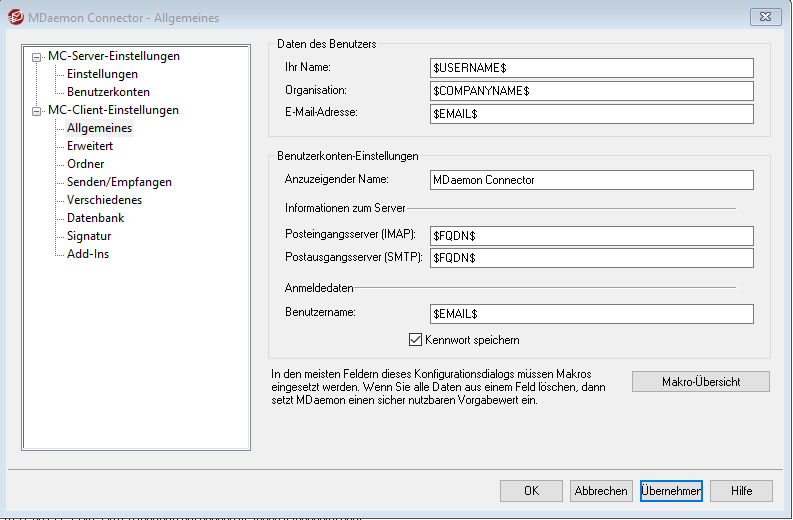This screenshot has width=793, height=520.
Task: Click the Anzuzeigender Name text field
Action: click(590, 180)
